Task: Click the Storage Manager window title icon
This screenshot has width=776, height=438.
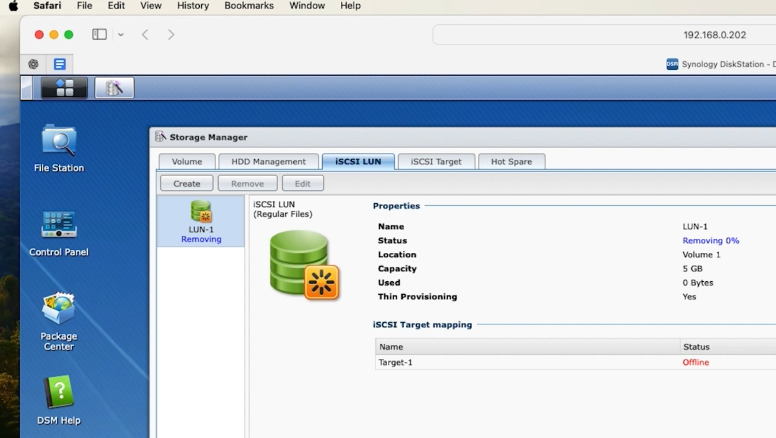Action: point(160,137)
